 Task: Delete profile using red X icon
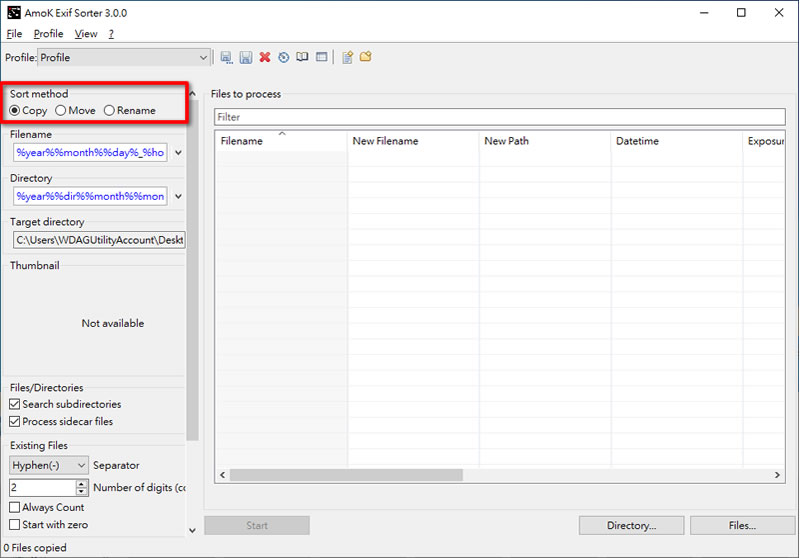click(x=265, y=57)
